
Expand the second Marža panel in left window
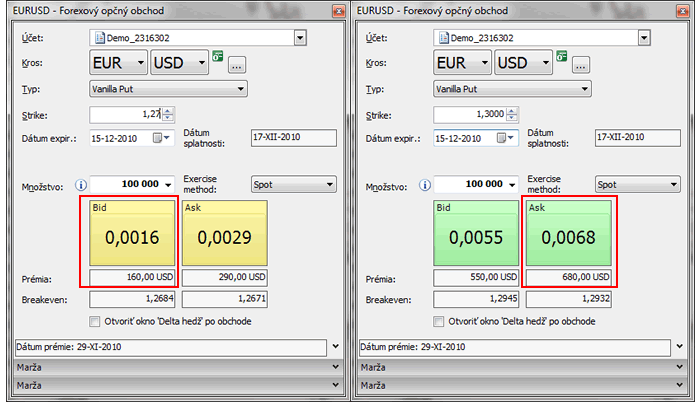336,385
